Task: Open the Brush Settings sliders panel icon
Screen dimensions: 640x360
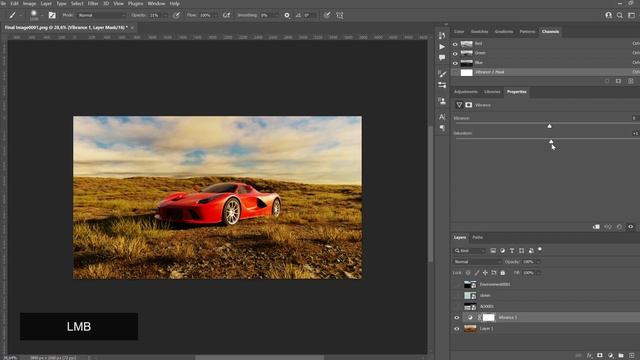Action: pyautogui.click(x=442, y=85)
